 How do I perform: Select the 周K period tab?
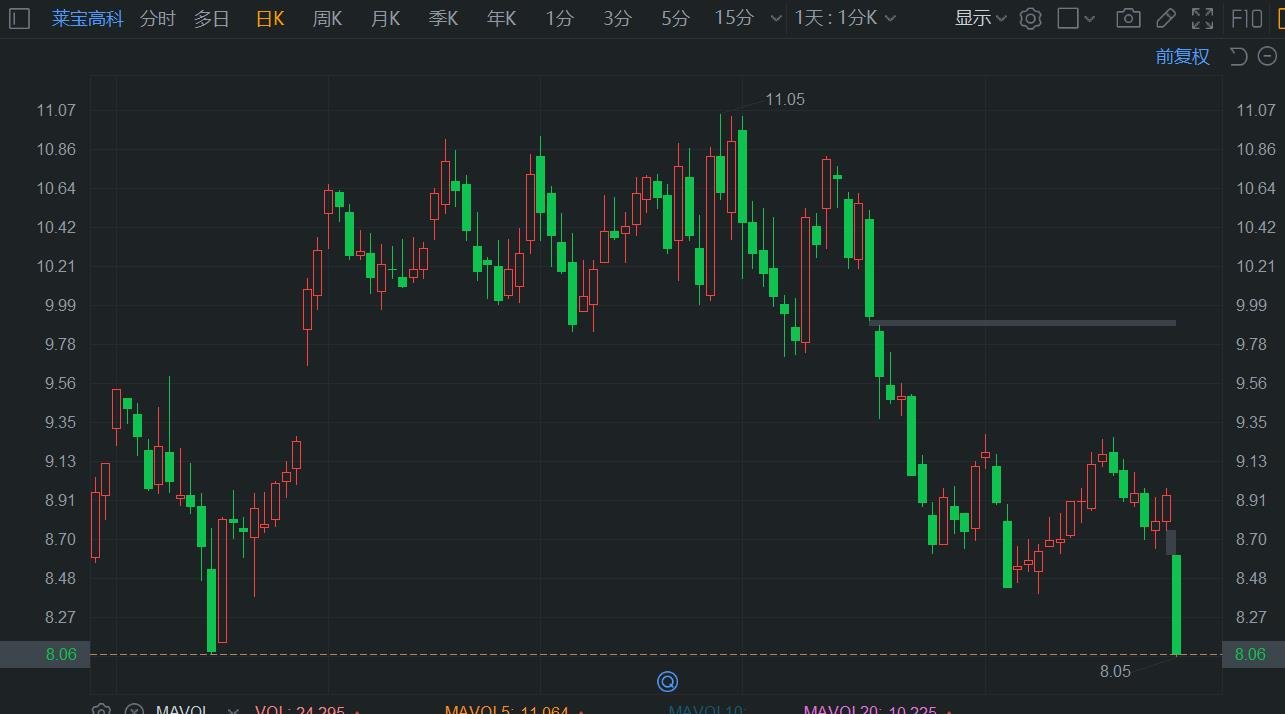point(327,18)
